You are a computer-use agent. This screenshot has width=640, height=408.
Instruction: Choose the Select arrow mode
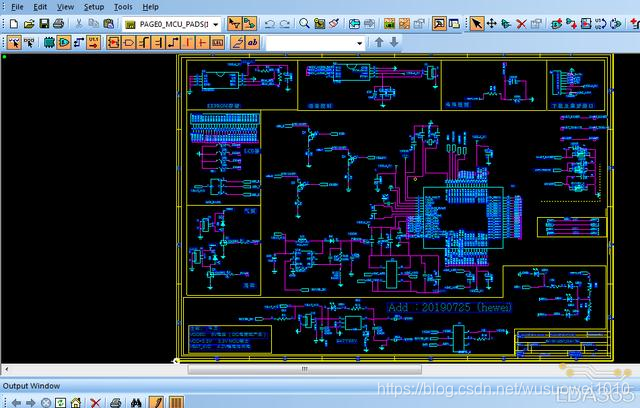[x=476, y=24]
